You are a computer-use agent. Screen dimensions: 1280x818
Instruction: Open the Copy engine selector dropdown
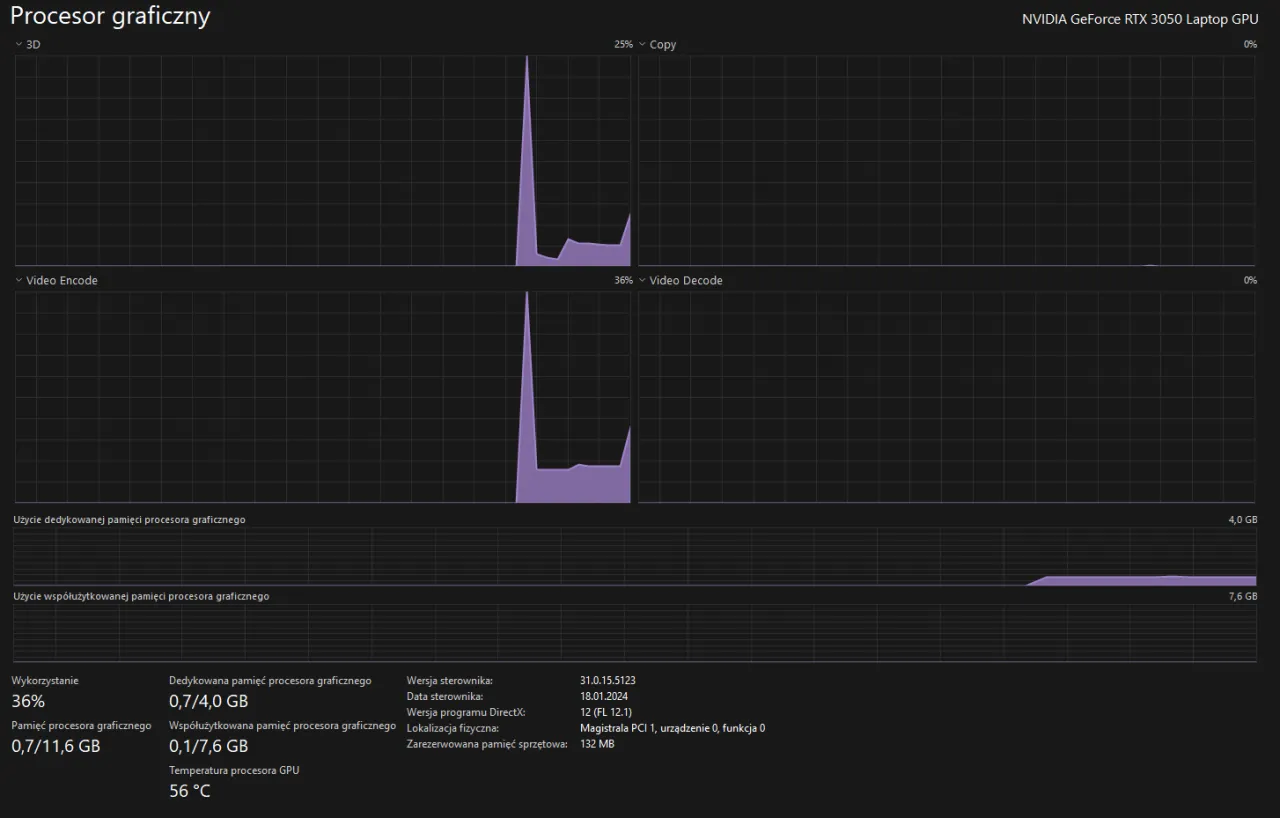coord(657,45)
